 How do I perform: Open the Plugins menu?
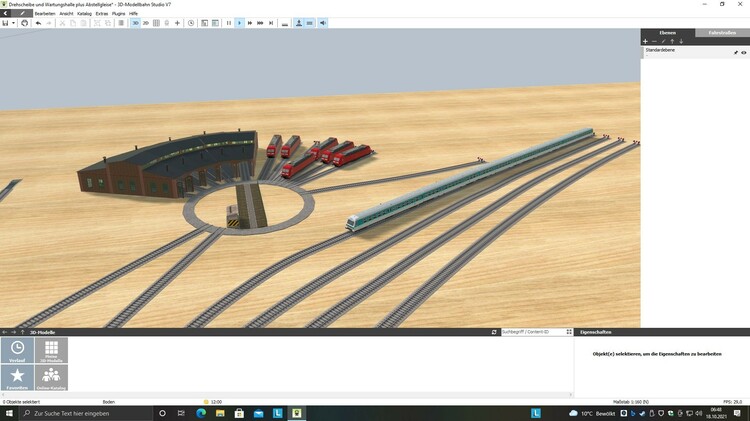tap(118, 13)
